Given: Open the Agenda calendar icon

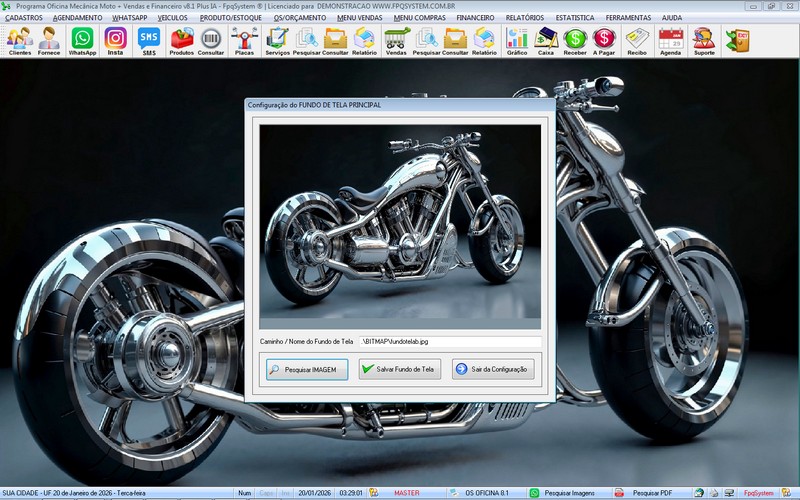Looking at the screenshot, I should (x=670, y=41).
